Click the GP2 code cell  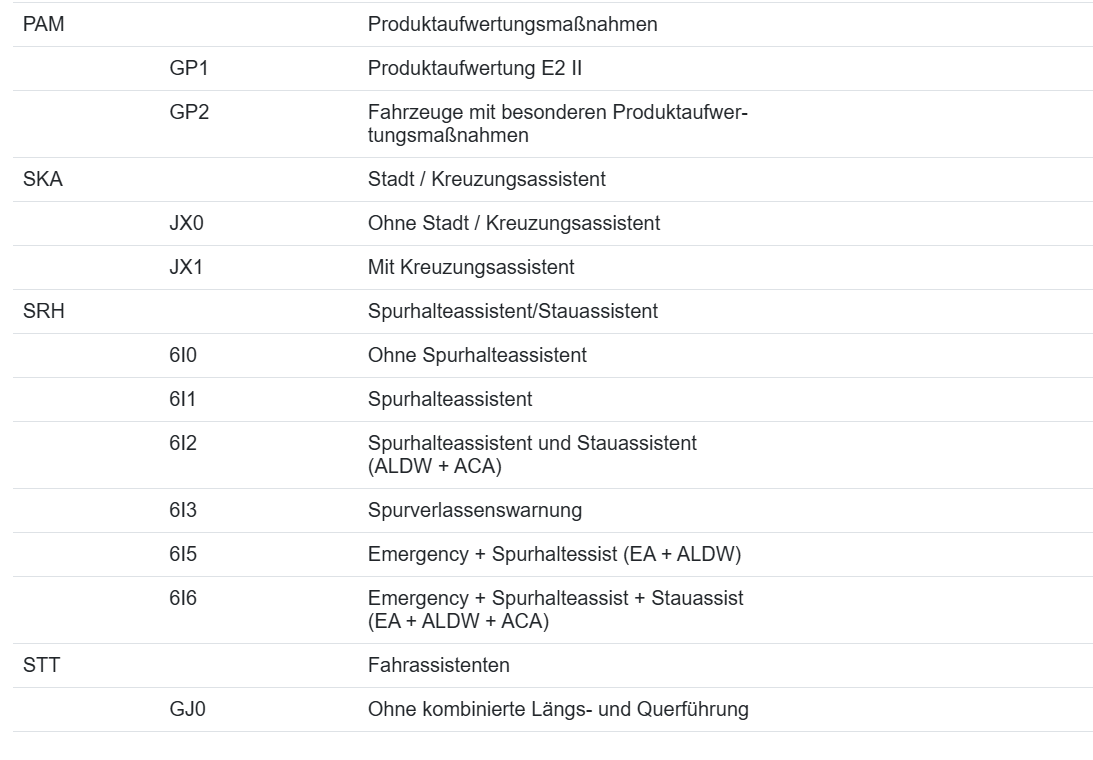189,113
